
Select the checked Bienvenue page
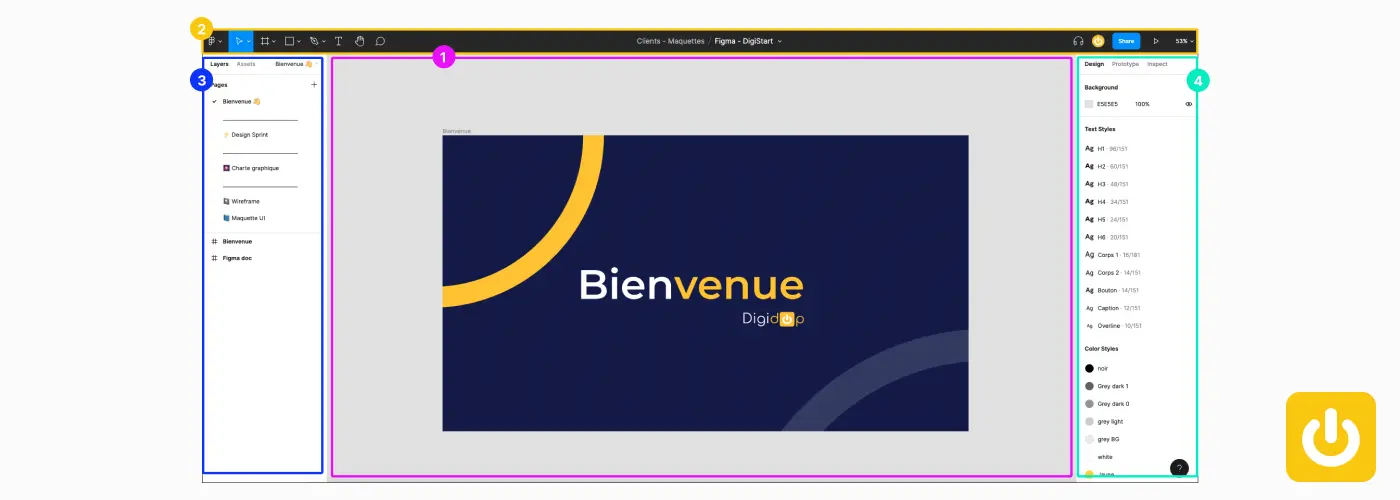241,101
